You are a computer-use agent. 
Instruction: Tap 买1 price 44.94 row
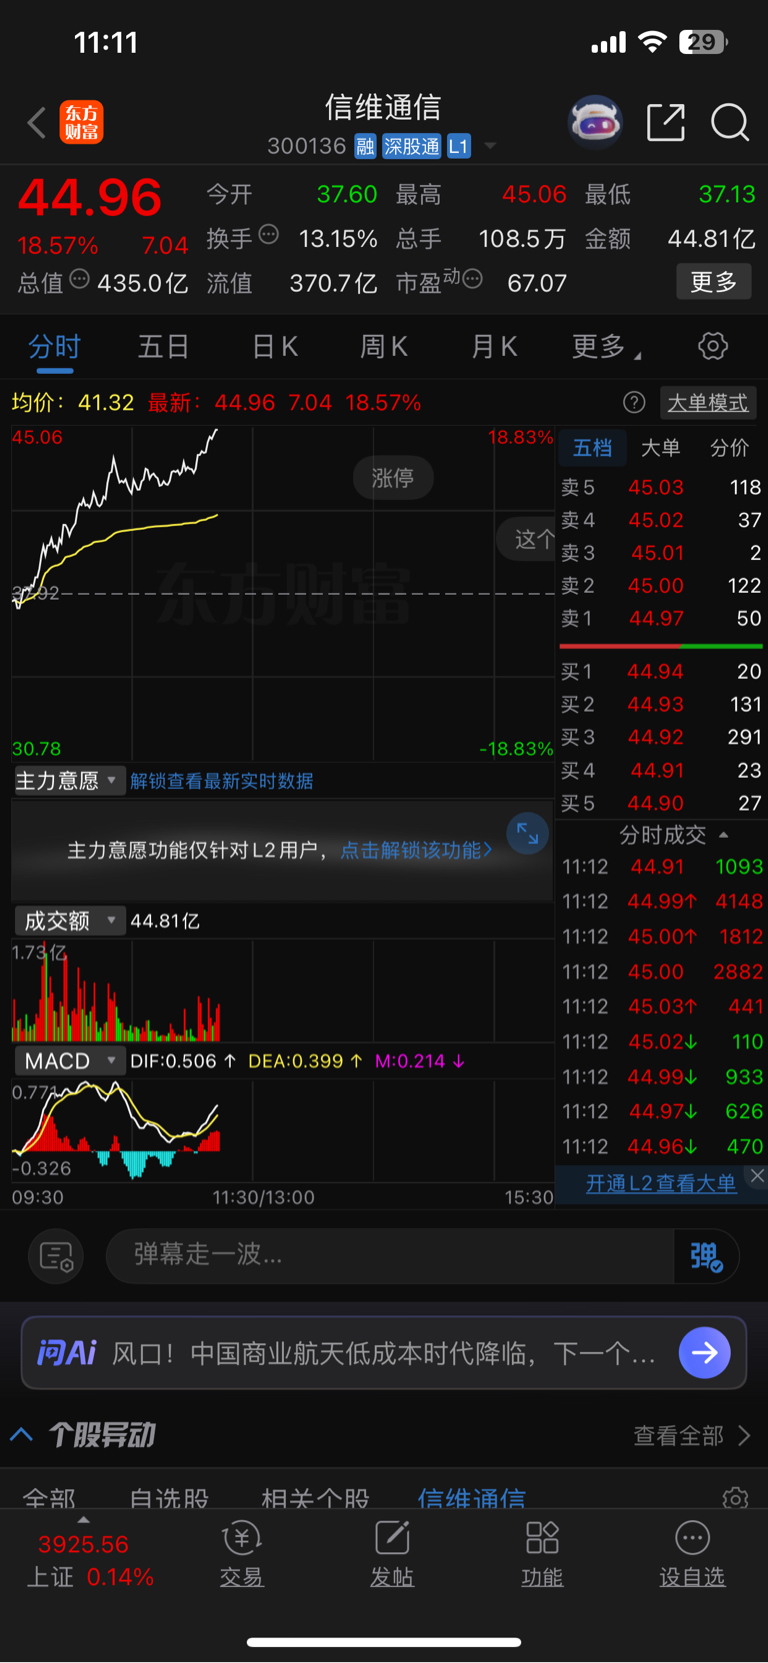coord(661,672)
